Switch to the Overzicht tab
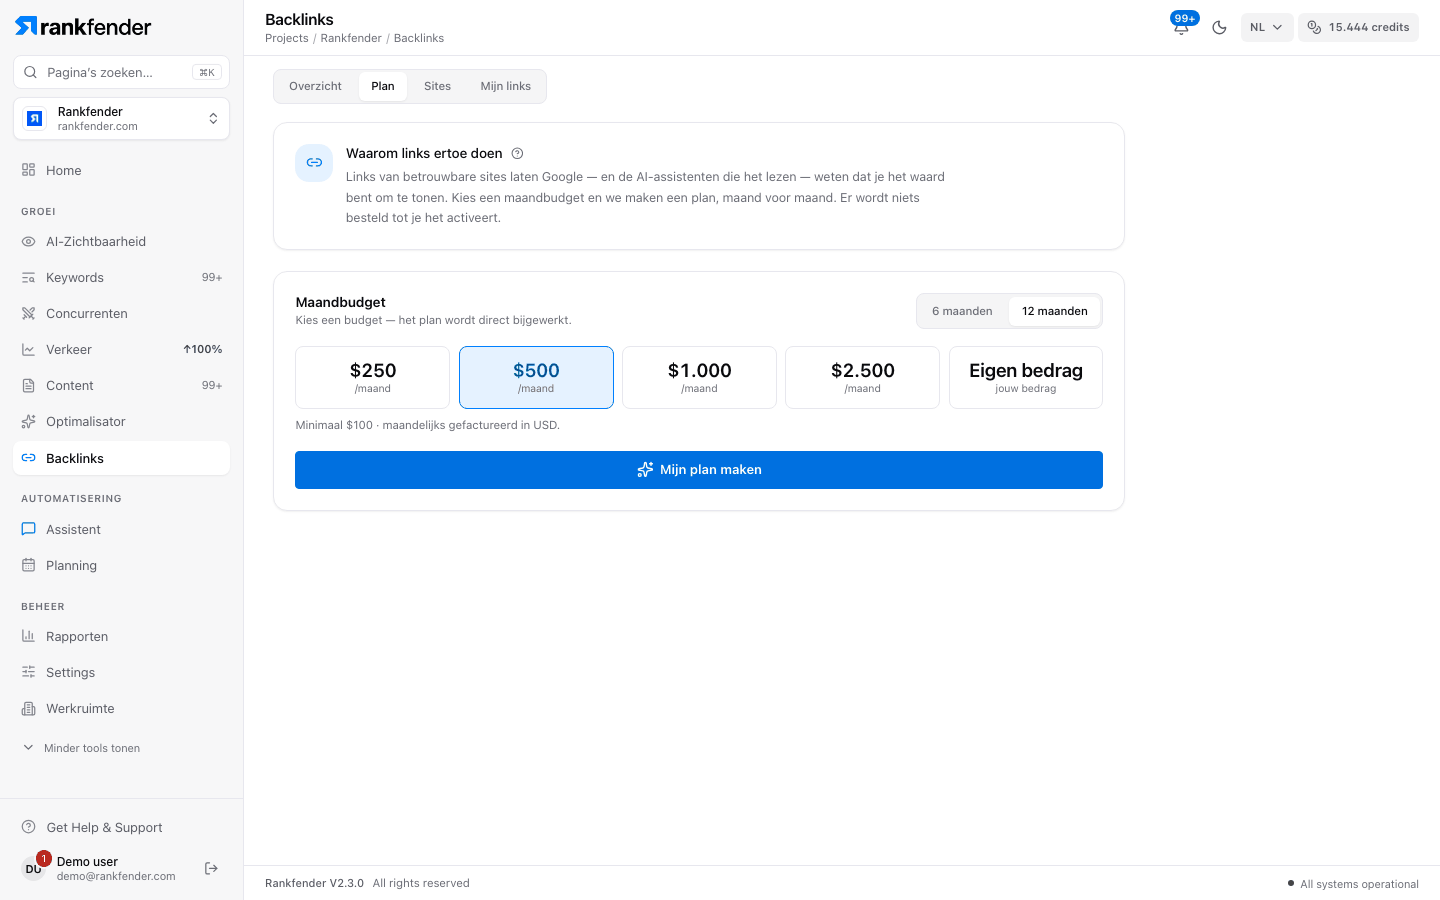Screen dimensions: 1440x900 [315, 86]
